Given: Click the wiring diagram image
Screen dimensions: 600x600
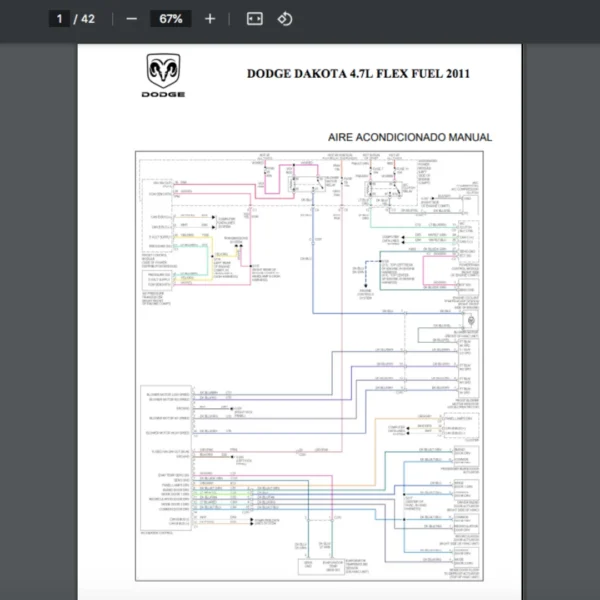Looking at the screenshot, I should click(x=309, y=366).
